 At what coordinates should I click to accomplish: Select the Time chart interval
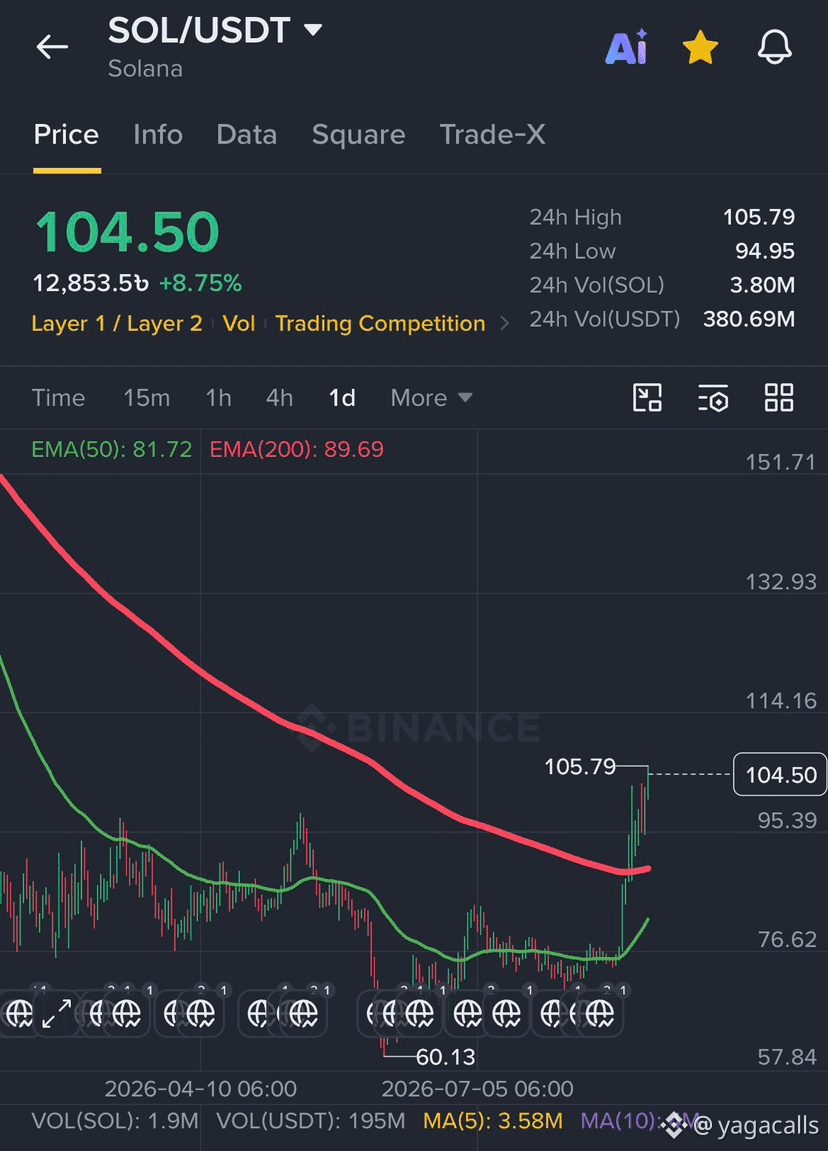point(58,398)
